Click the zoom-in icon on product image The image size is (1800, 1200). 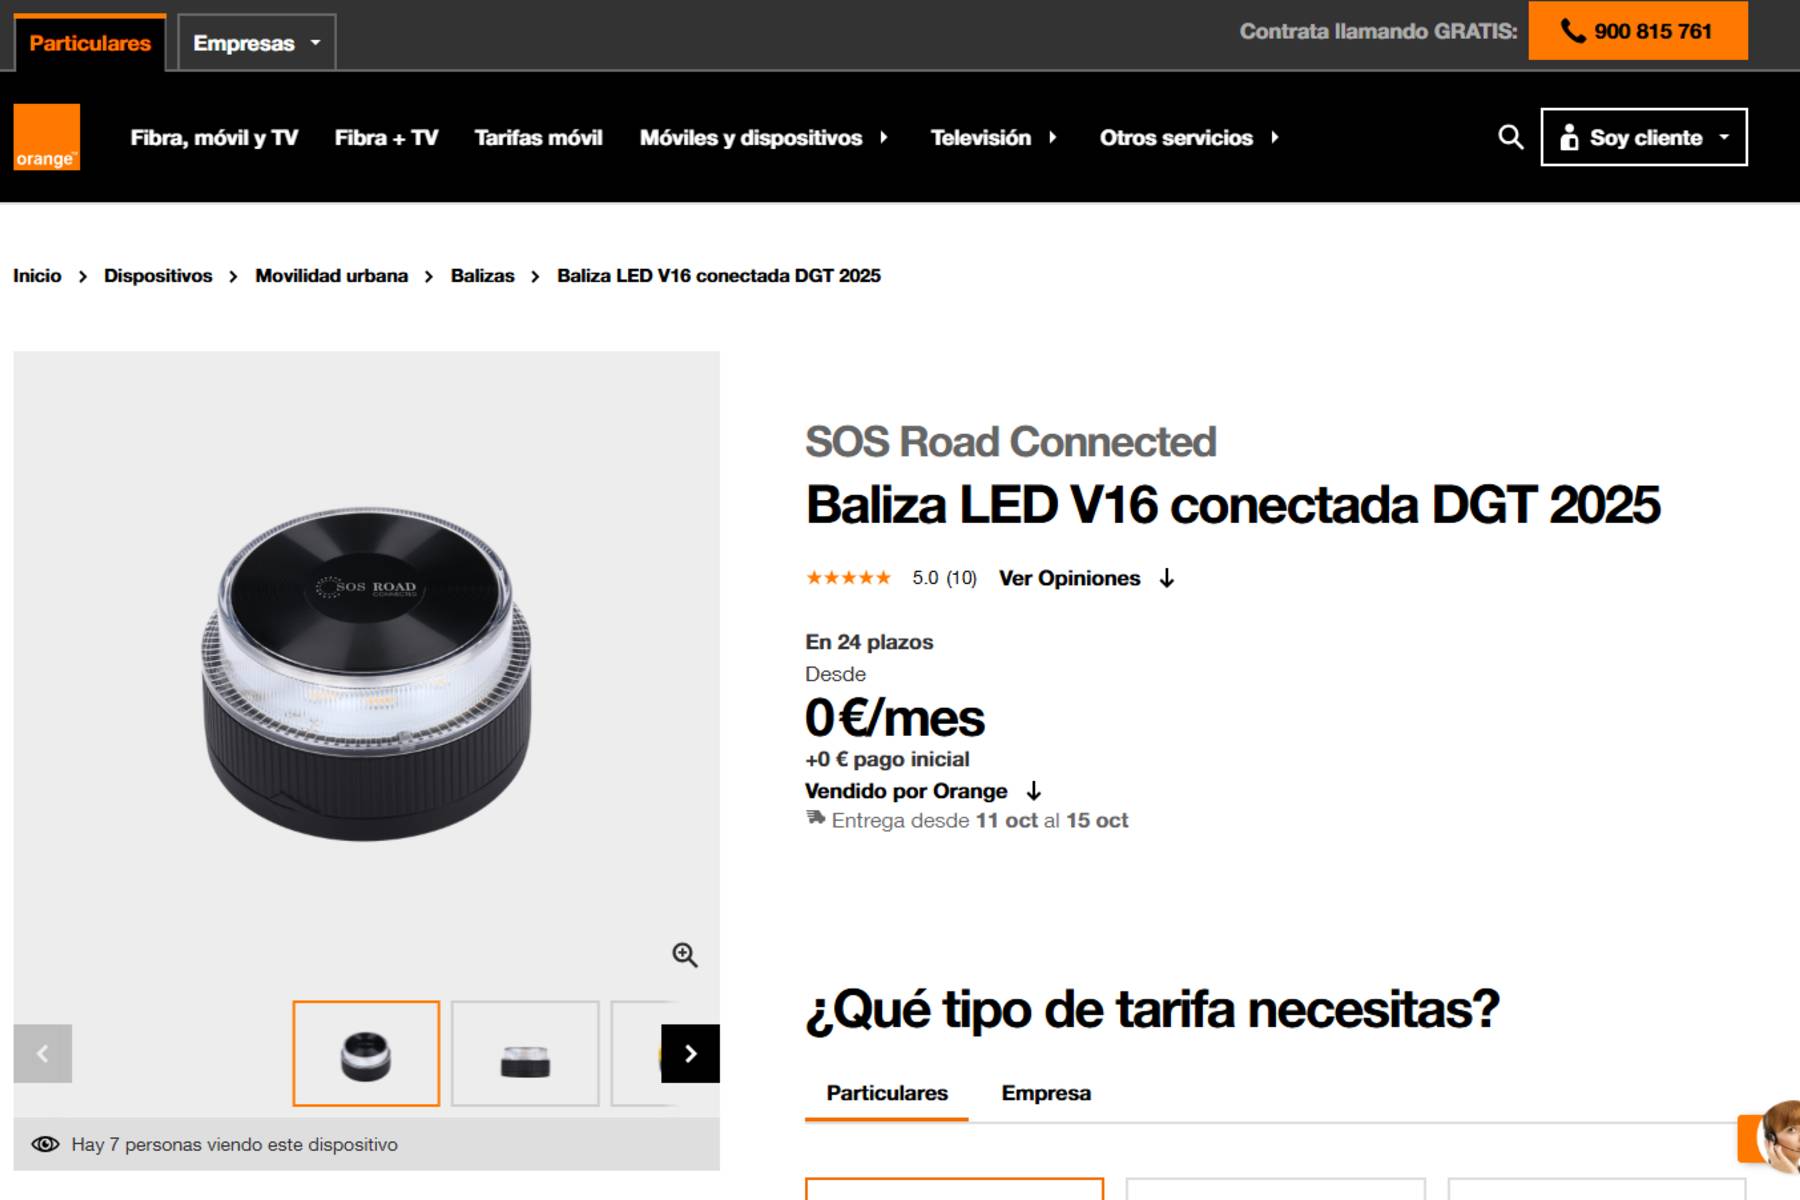pos(684,955)
